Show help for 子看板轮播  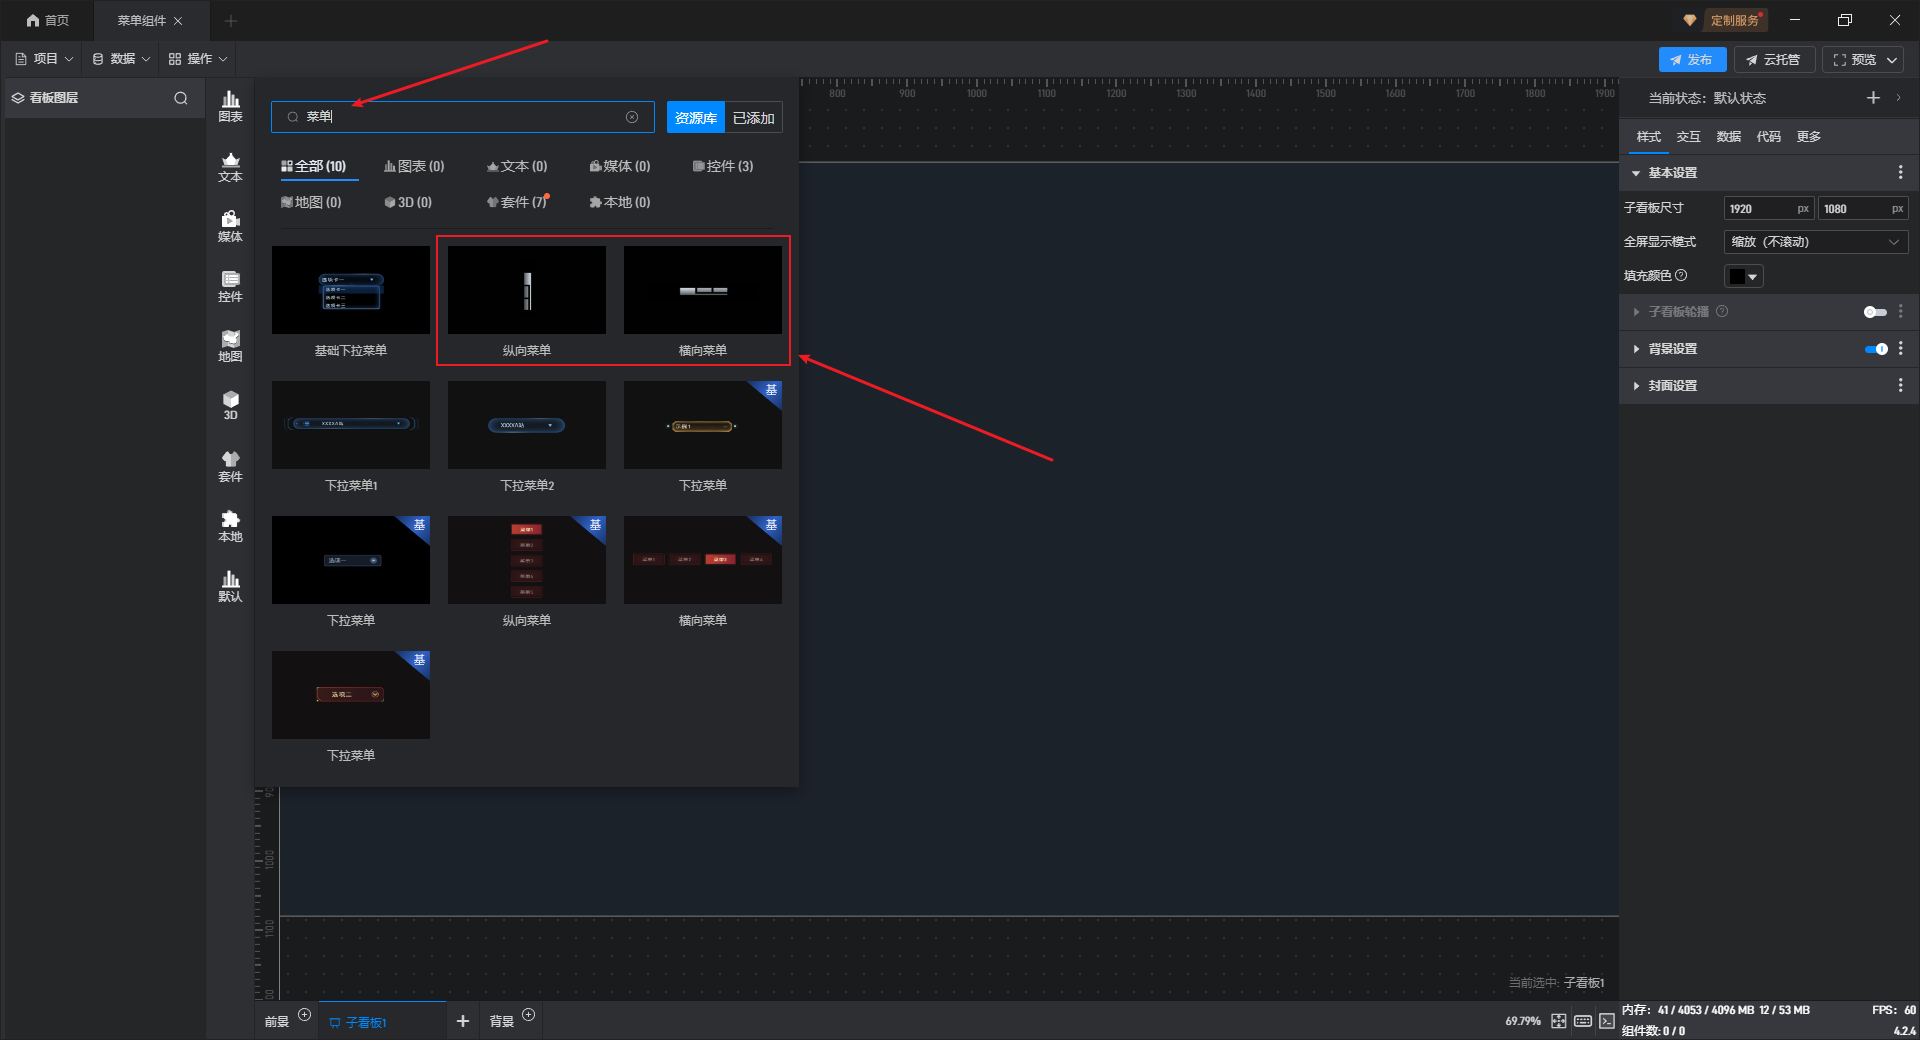pos(1722,312)
